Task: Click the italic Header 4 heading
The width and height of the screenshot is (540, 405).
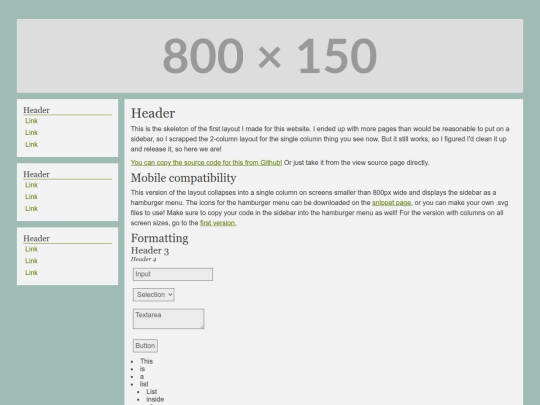Action: (x=144, y=259)
